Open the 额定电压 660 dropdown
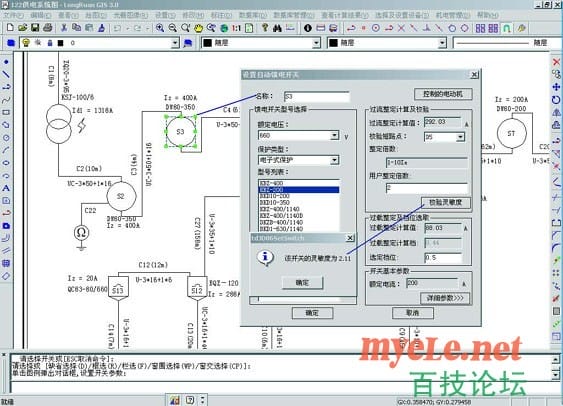 (x=334, y=136)
